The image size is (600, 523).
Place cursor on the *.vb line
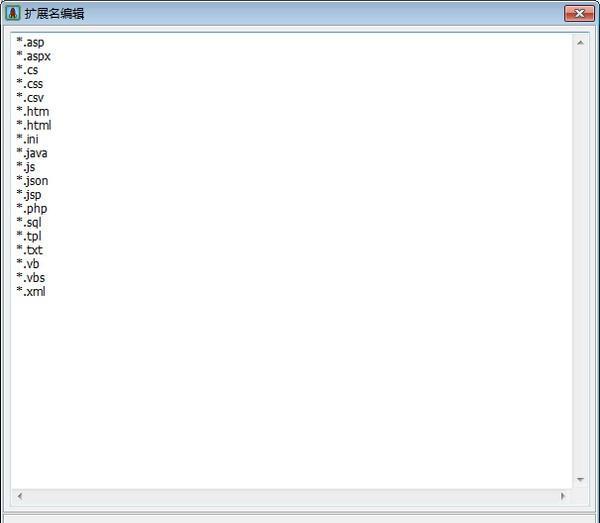coord(28,264)
